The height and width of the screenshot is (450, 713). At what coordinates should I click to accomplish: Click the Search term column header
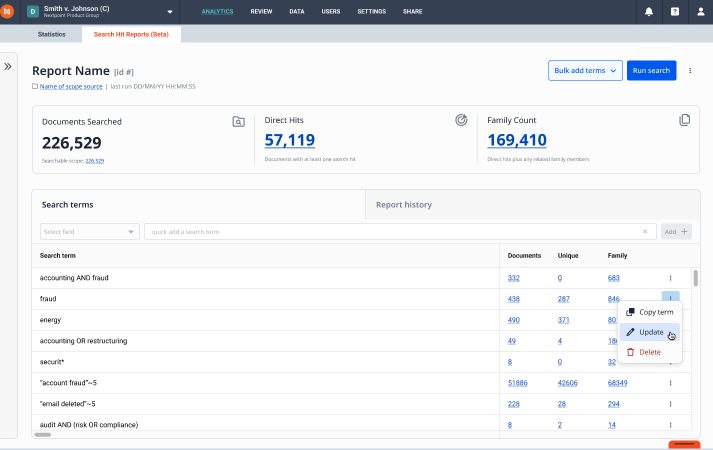click(58, 255)
